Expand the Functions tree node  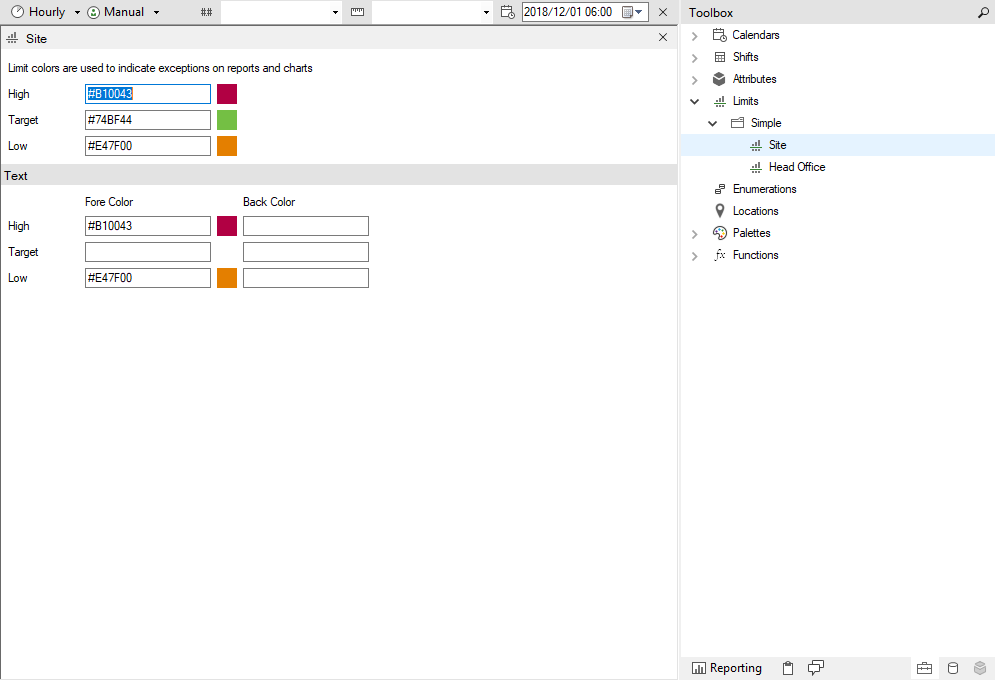pos(695,256)
